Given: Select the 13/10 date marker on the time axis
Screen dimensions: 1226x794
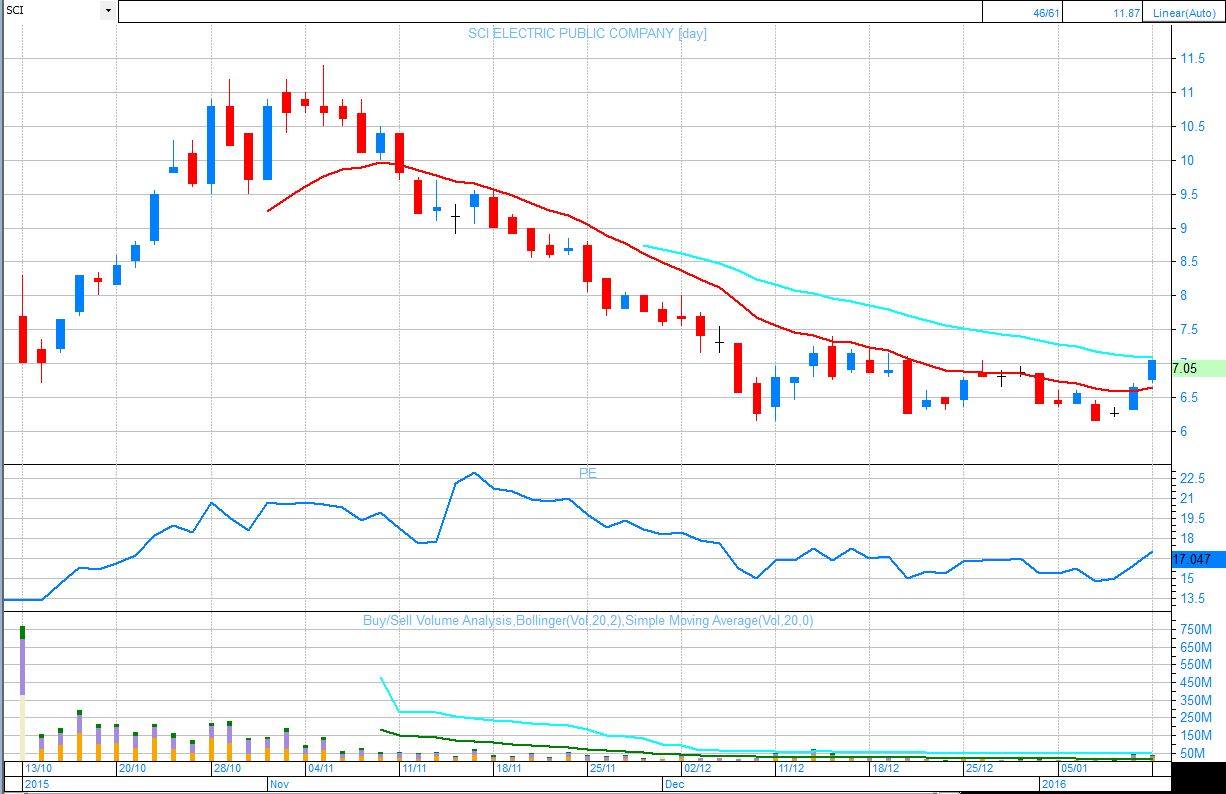Looking at the screenshot, I should click(38, 768).
